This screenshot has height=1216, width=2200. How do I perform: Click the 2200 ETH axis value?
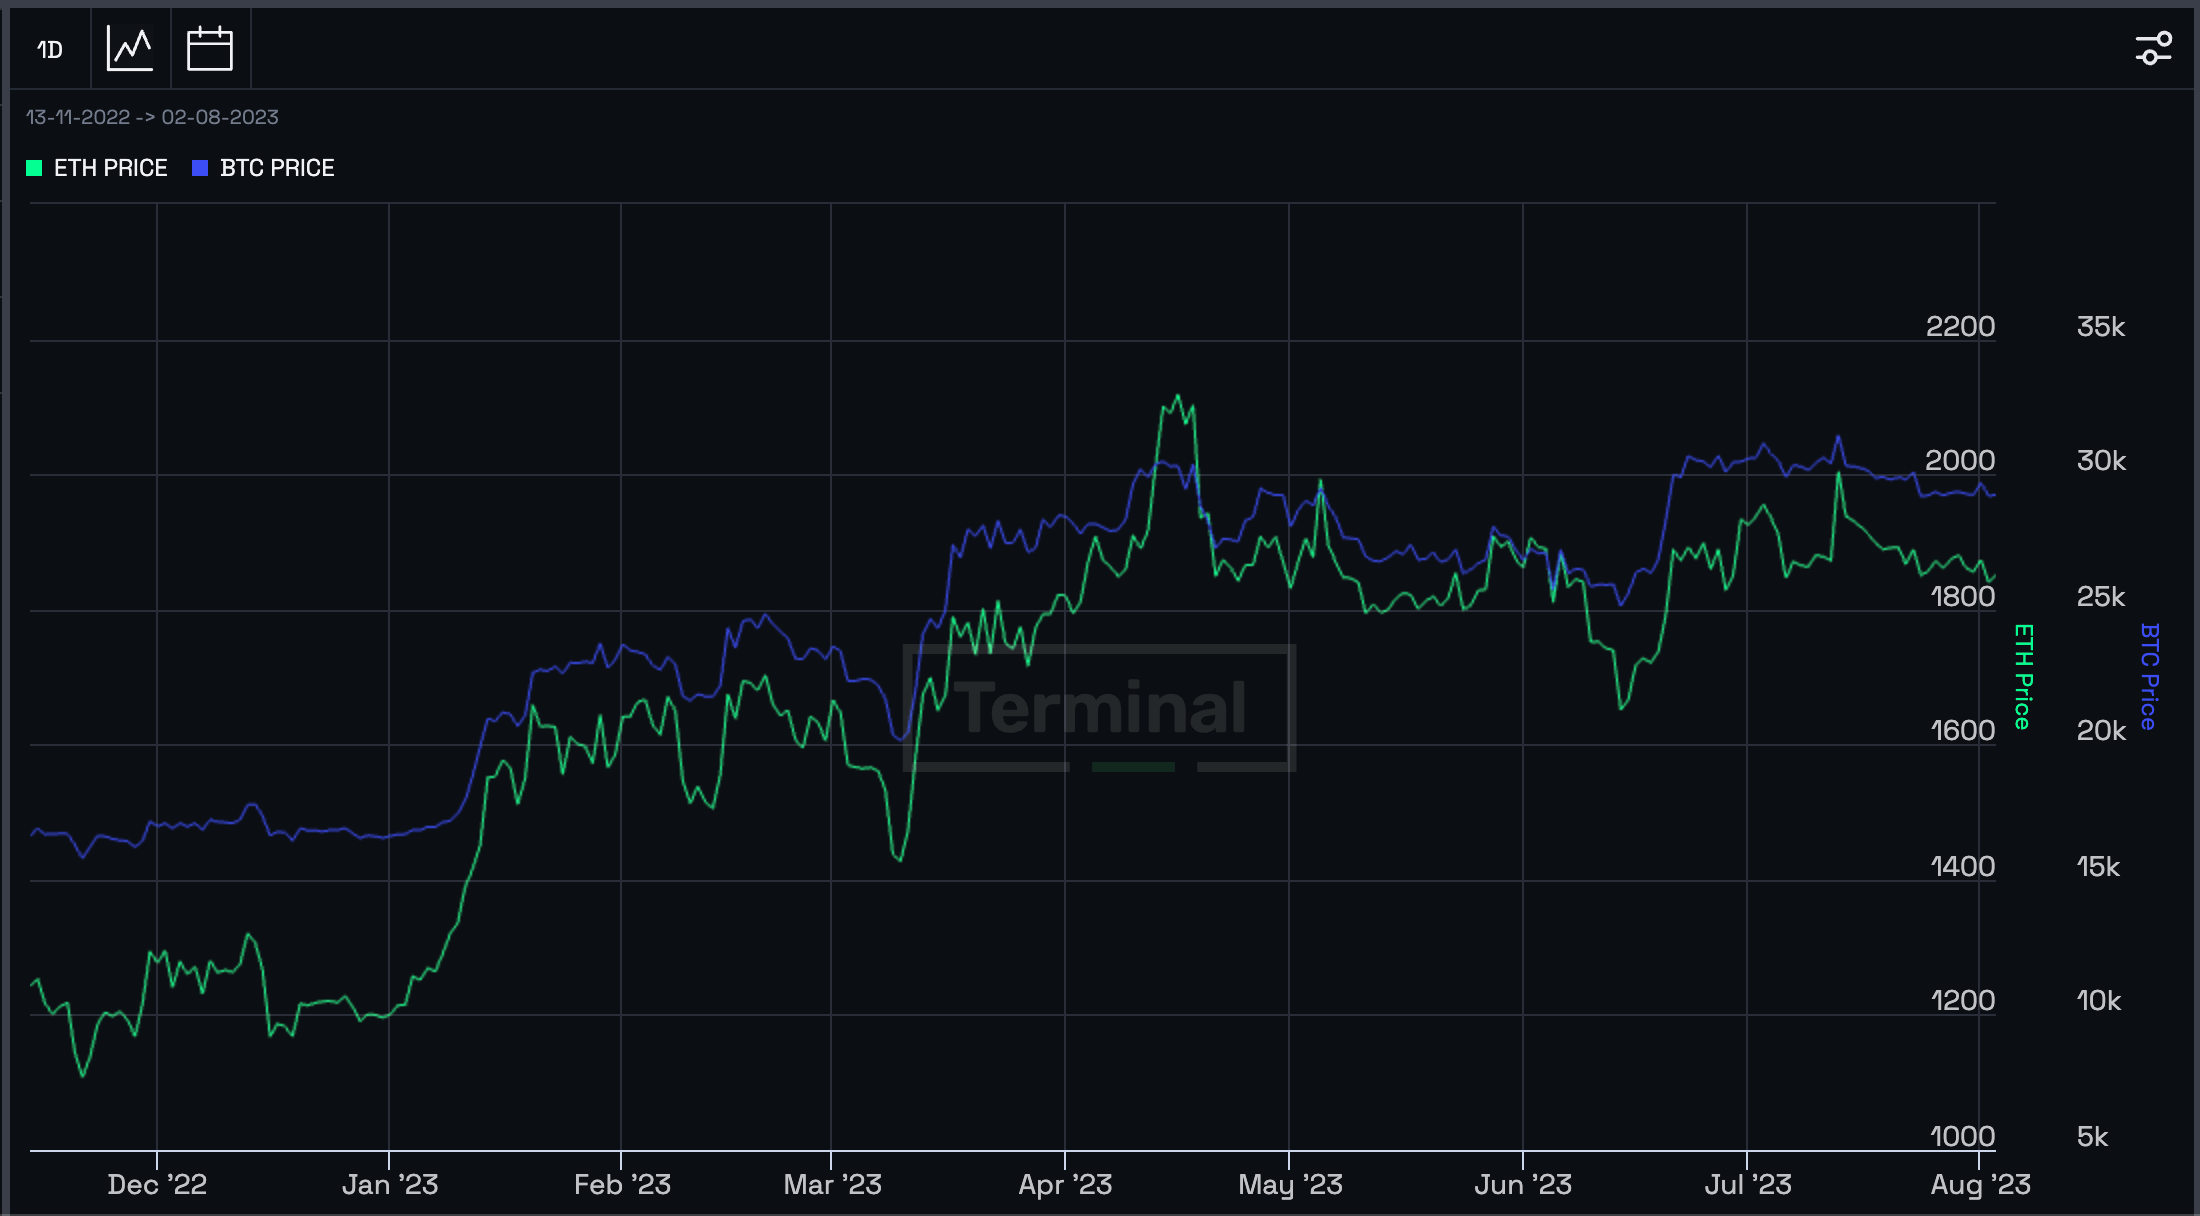[x=1960, y=326]
